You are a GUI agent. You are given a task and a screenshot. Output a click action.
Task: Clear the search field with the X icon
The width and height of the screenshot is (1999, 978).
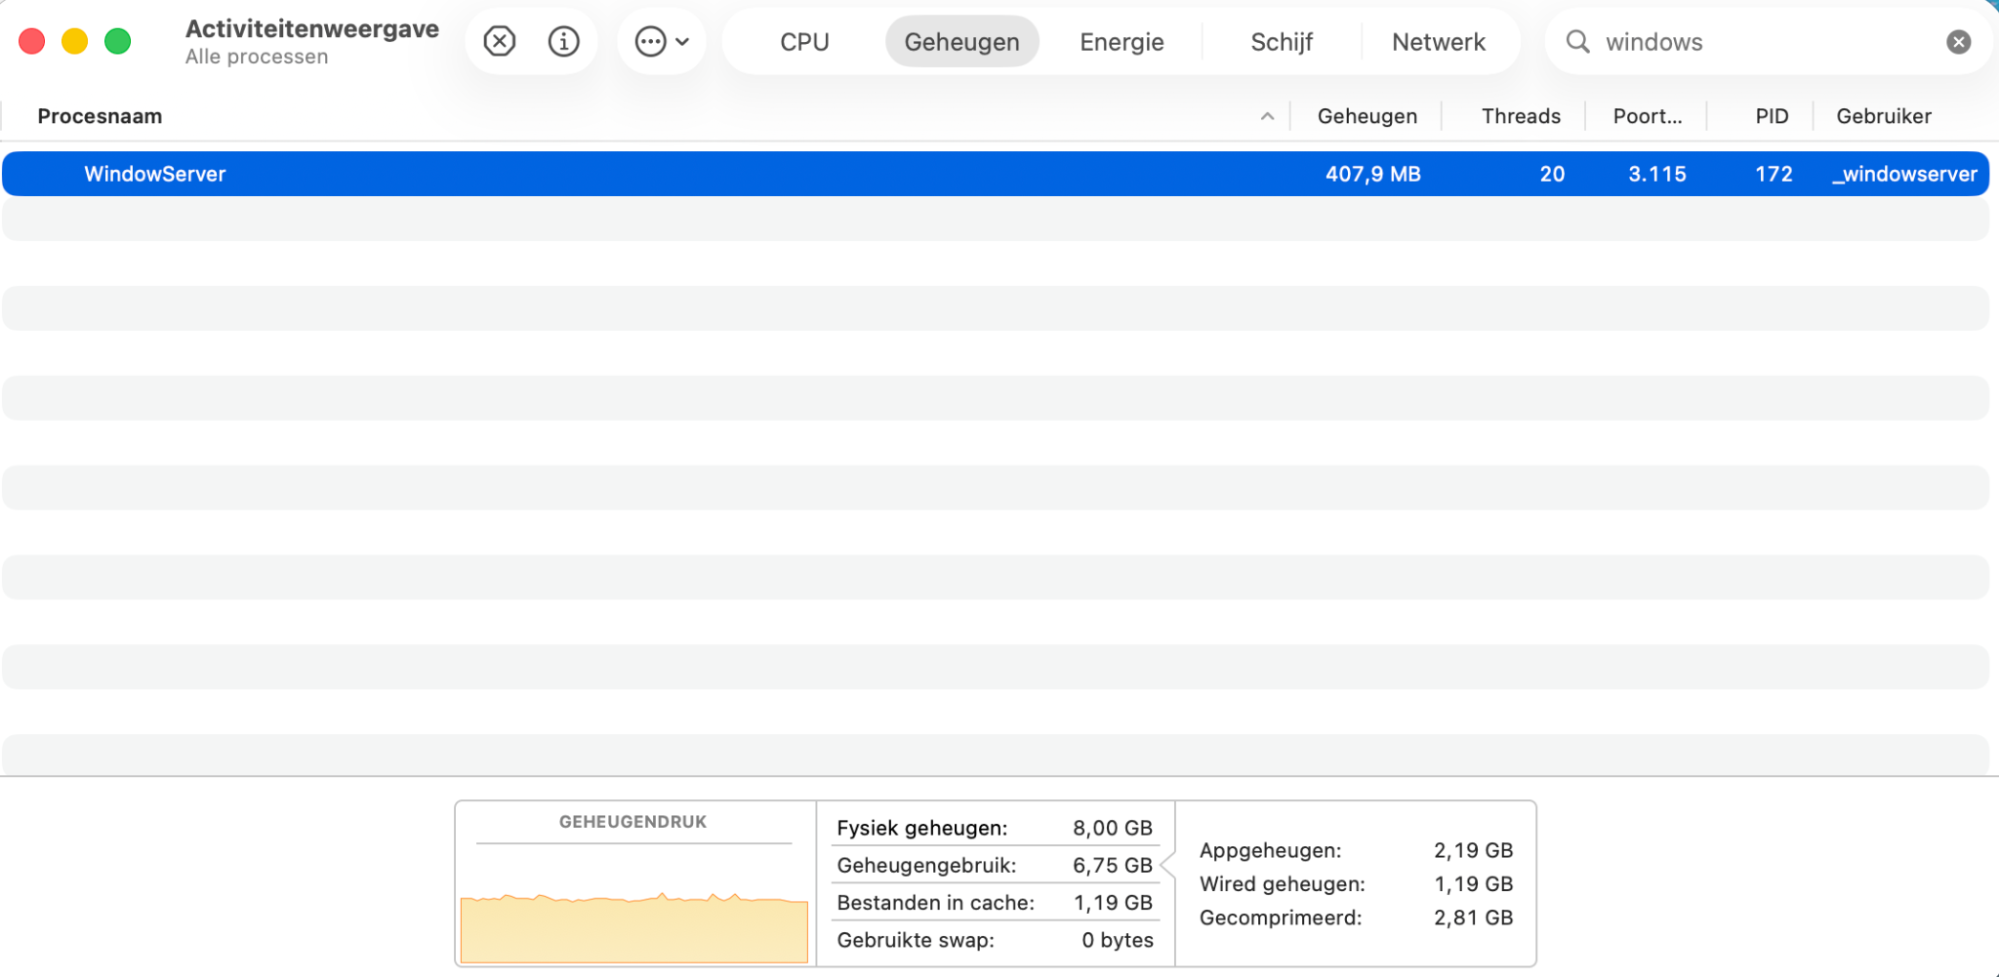tap(1958, 41)
